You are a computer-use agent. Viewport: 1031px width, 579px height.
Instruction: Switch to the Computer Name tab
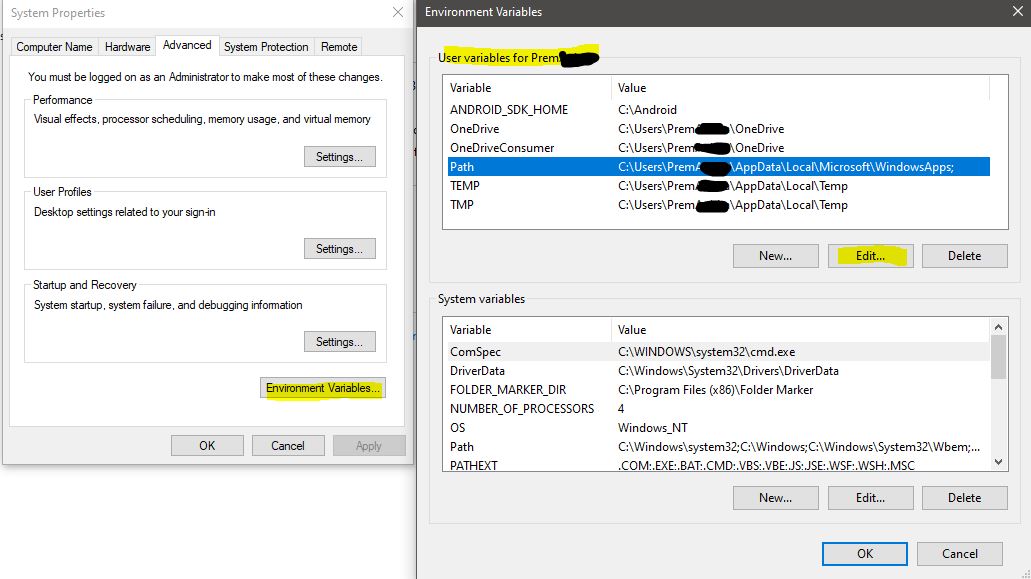(54, 46)
